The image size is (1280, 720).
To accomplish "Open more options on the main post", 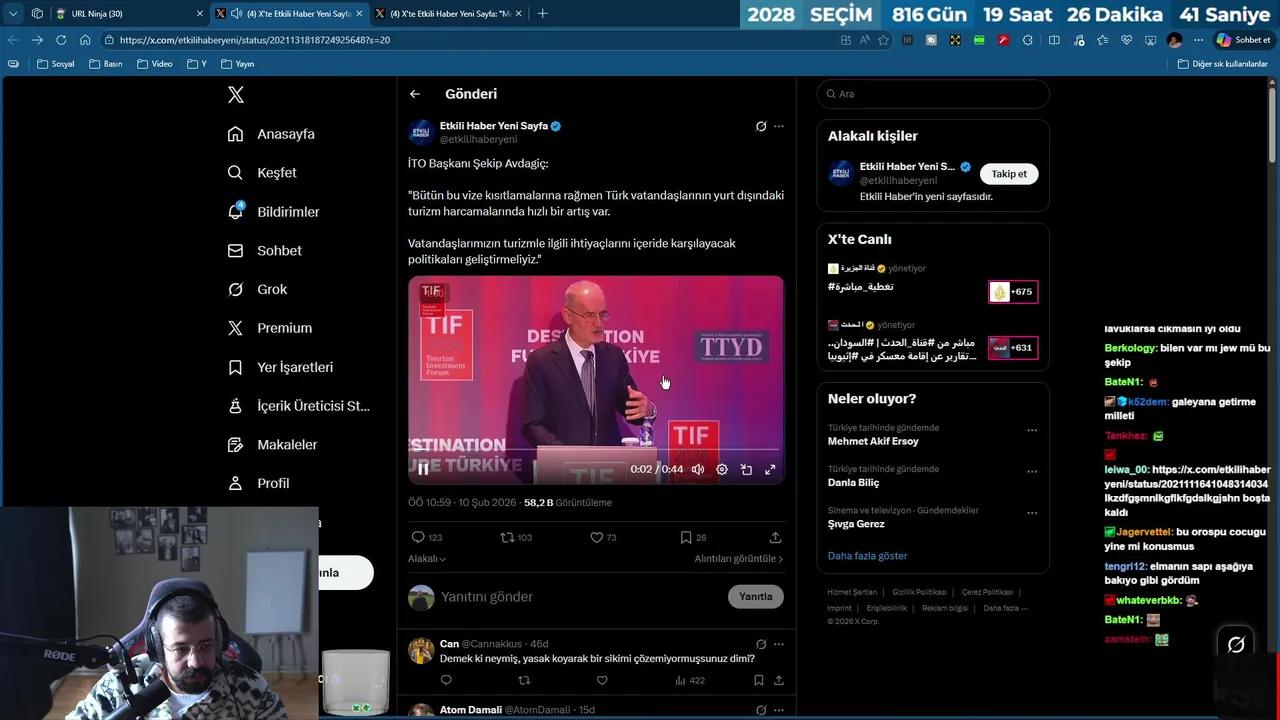I will 779,127.
